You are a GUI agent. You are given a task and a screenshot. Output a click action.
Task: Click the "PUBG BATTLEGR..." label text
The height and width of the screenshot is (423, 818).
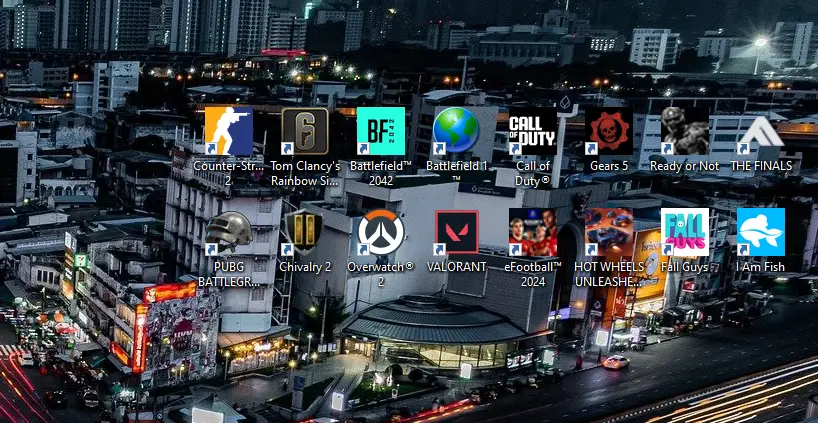228,274
